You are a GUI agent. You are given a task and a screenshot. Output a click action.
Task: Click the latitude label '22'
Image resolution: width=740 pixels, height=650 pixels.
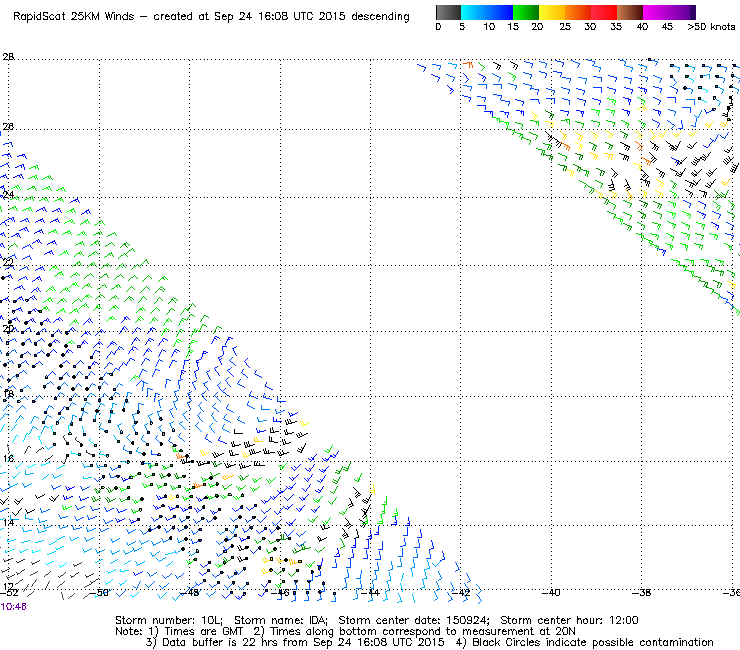[x=8, y=263]
